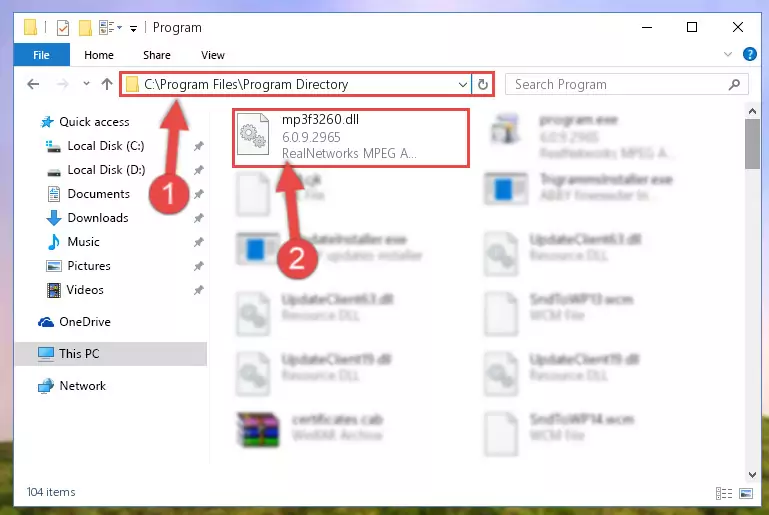769x515 pixels.
Task: Switch to the Share ribbon tab
Action: click(156, 55)
